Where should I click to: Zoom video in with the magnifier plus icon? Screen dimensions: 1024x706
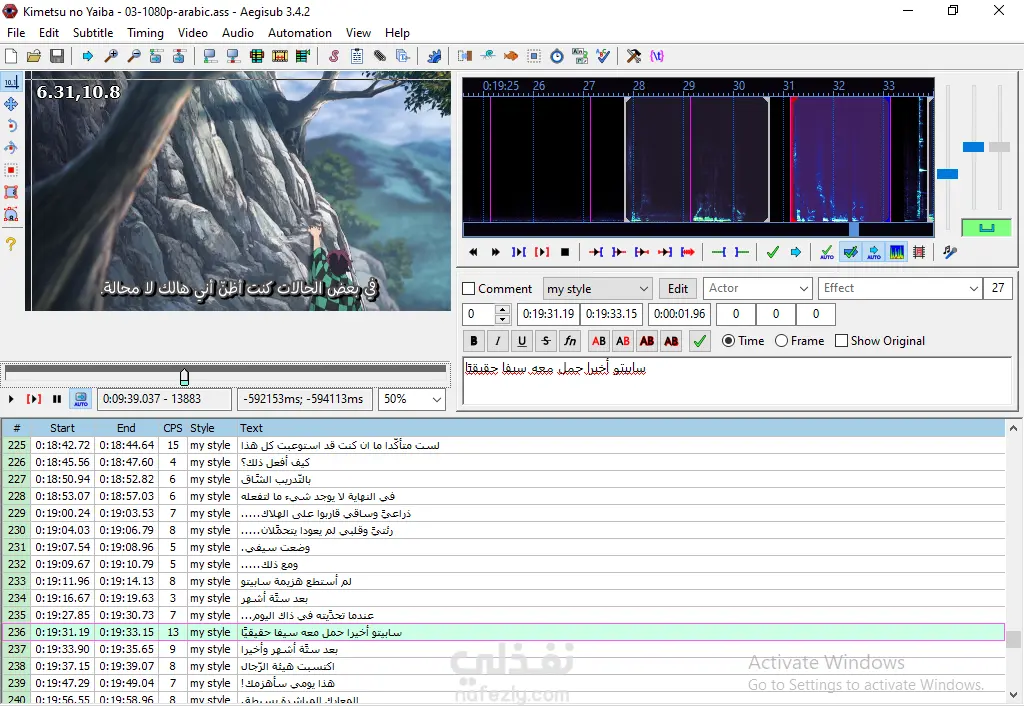(111, 56)
